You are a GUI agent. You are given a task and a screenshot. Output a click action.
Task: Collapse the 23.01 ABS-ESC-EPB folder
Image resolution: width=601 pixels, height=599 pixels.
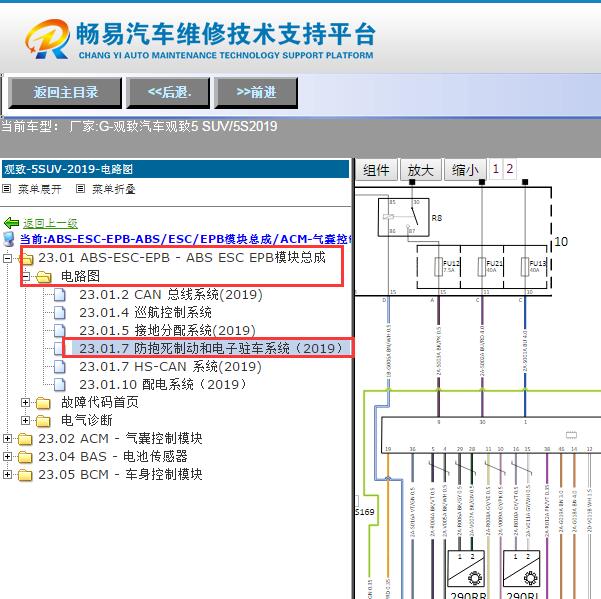pyautogui.click(x=8, y=258)
